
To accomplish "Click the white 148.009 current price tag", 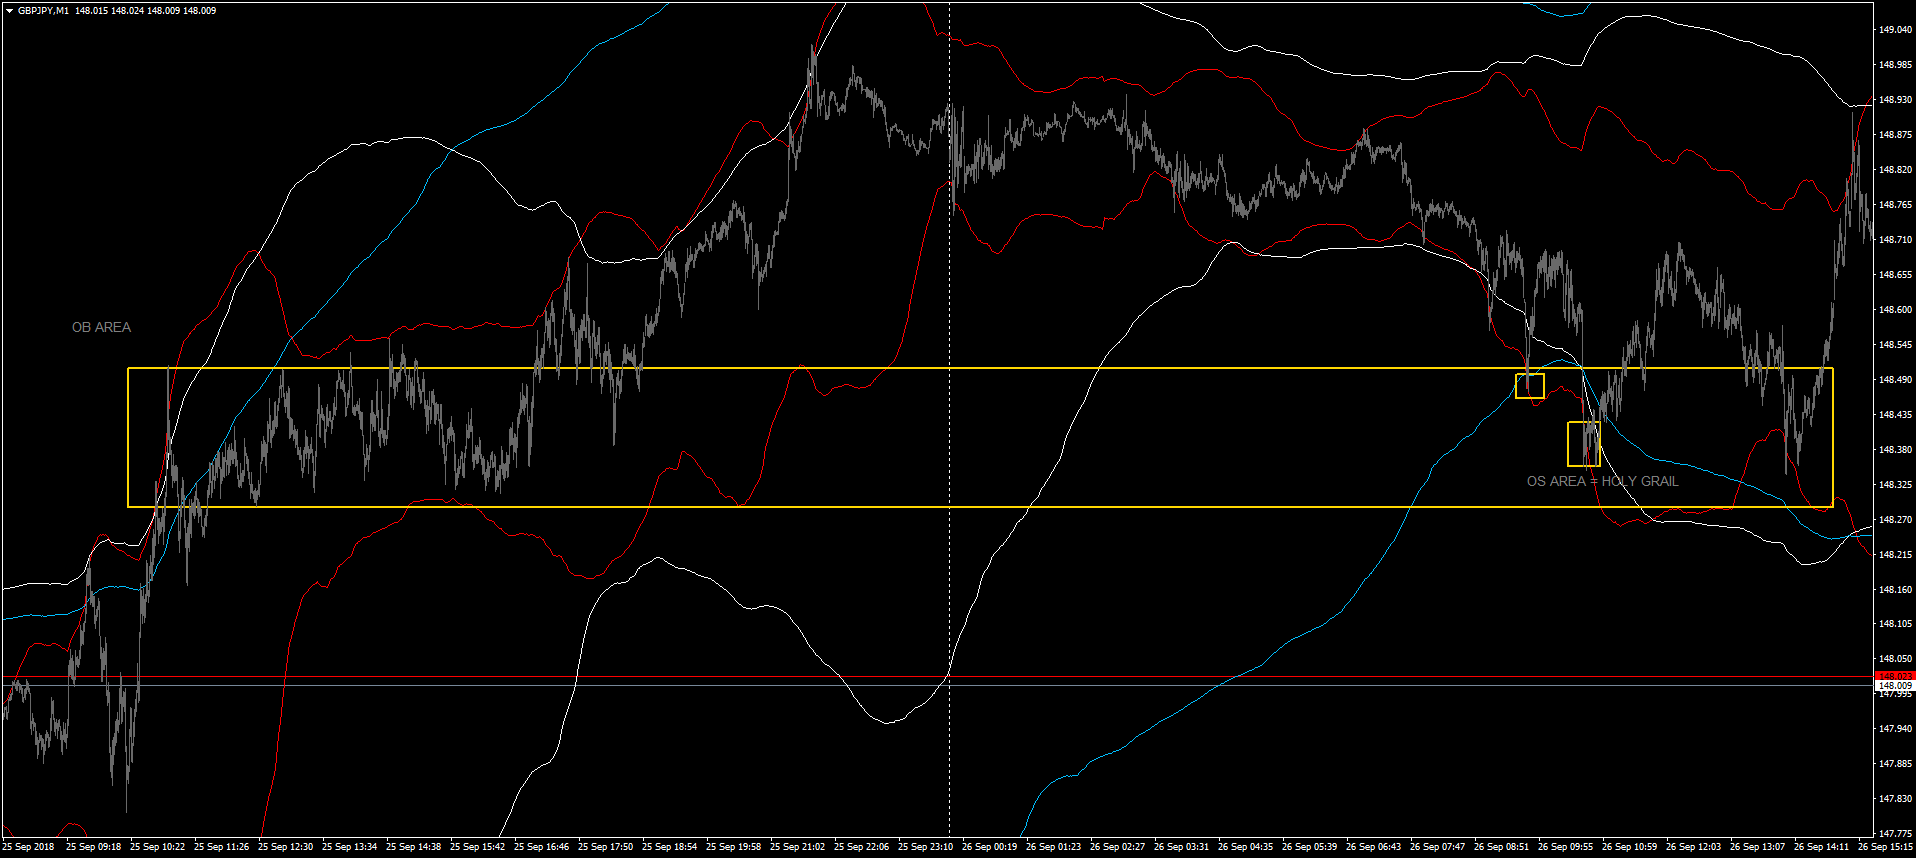I will tap(1895, 686).
